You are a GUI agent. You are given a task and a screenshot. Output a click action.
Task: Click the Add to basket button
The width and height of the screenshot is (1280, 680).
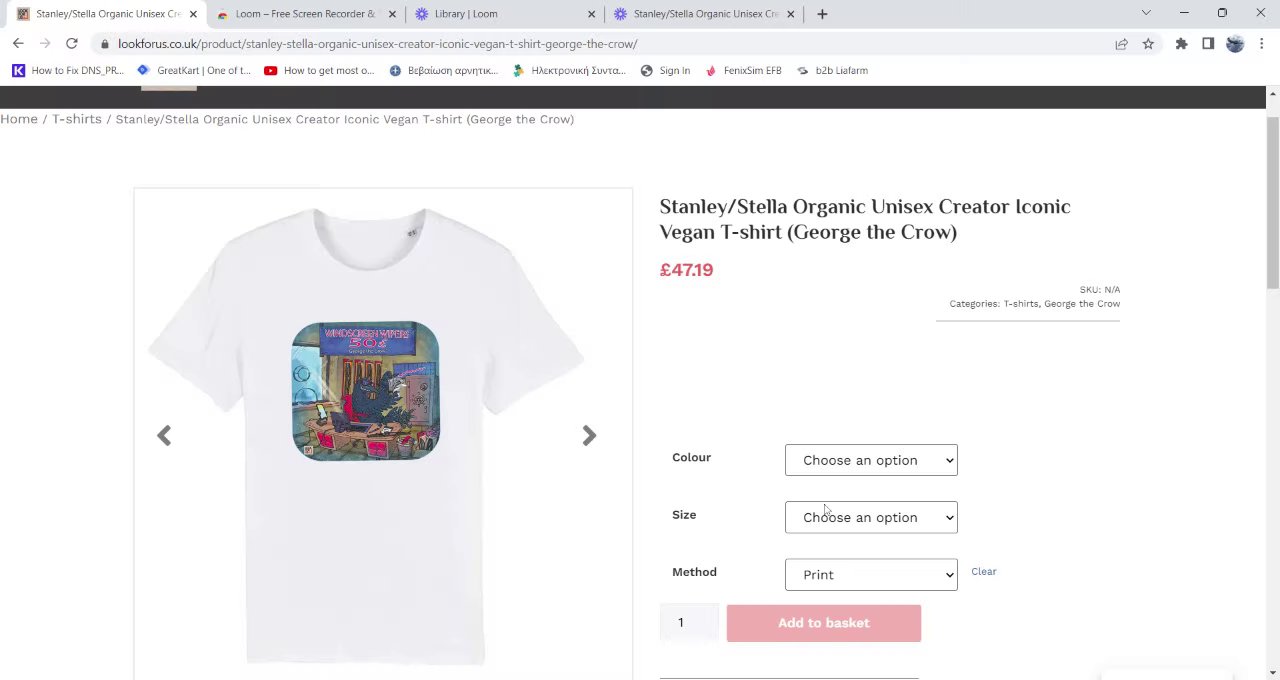[823, 623]
